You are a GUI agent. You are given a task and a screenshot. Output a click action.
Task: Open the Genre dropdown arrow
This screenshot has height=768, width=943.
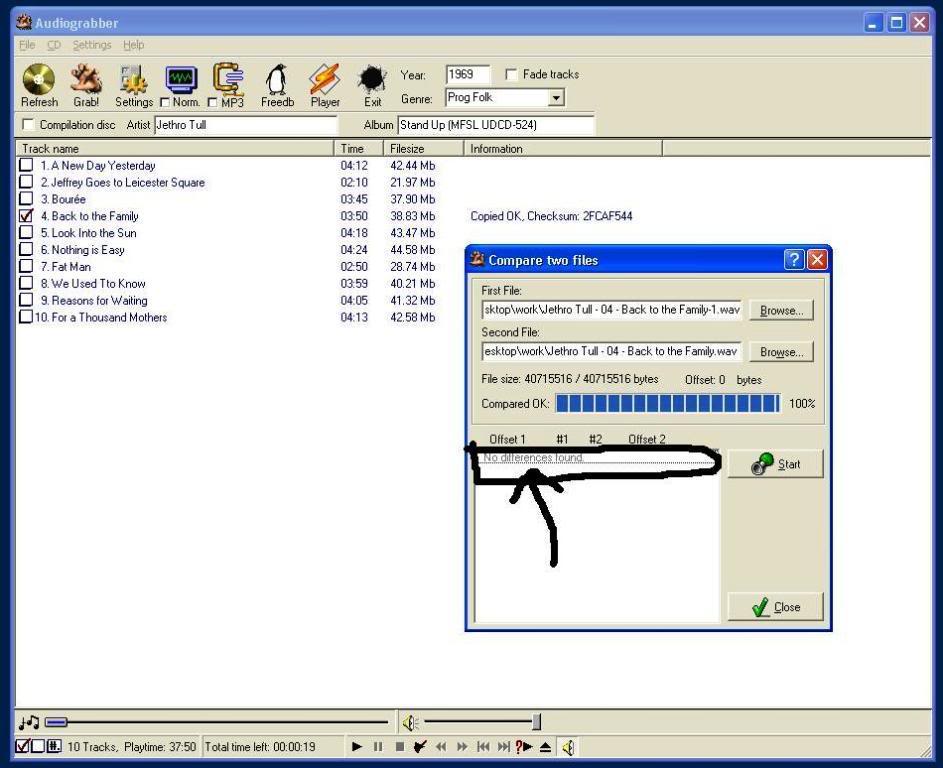(x=556, y=97)
